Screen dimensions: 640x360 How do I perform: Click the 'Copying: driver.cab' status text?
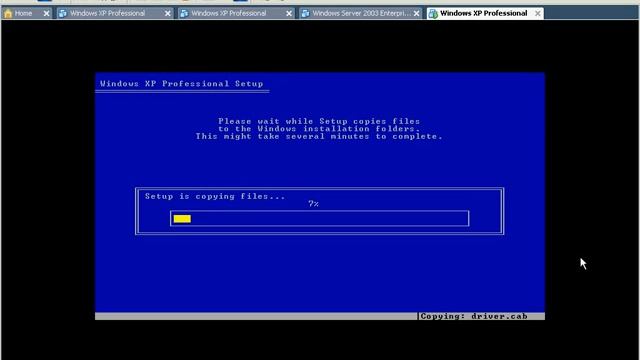coord(474,316)
